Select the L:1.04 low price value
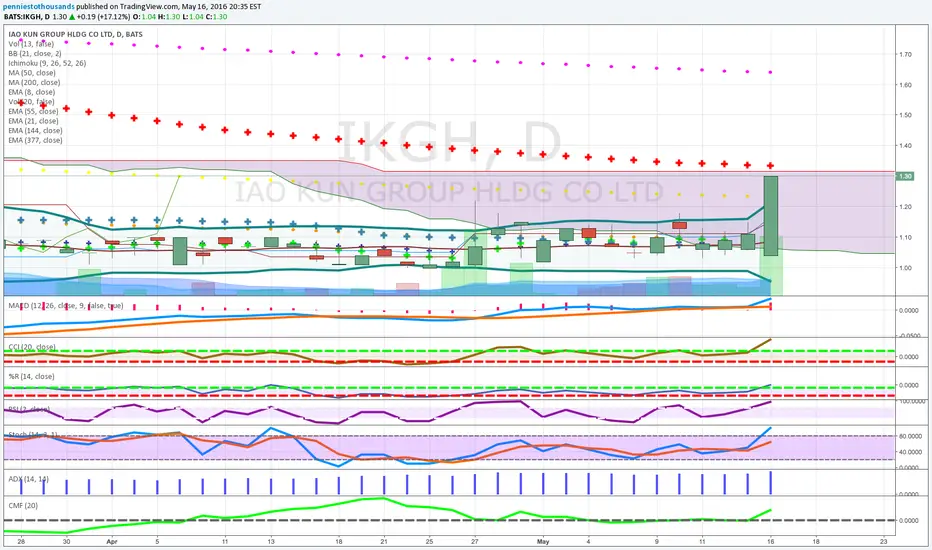 click(192, 17)
